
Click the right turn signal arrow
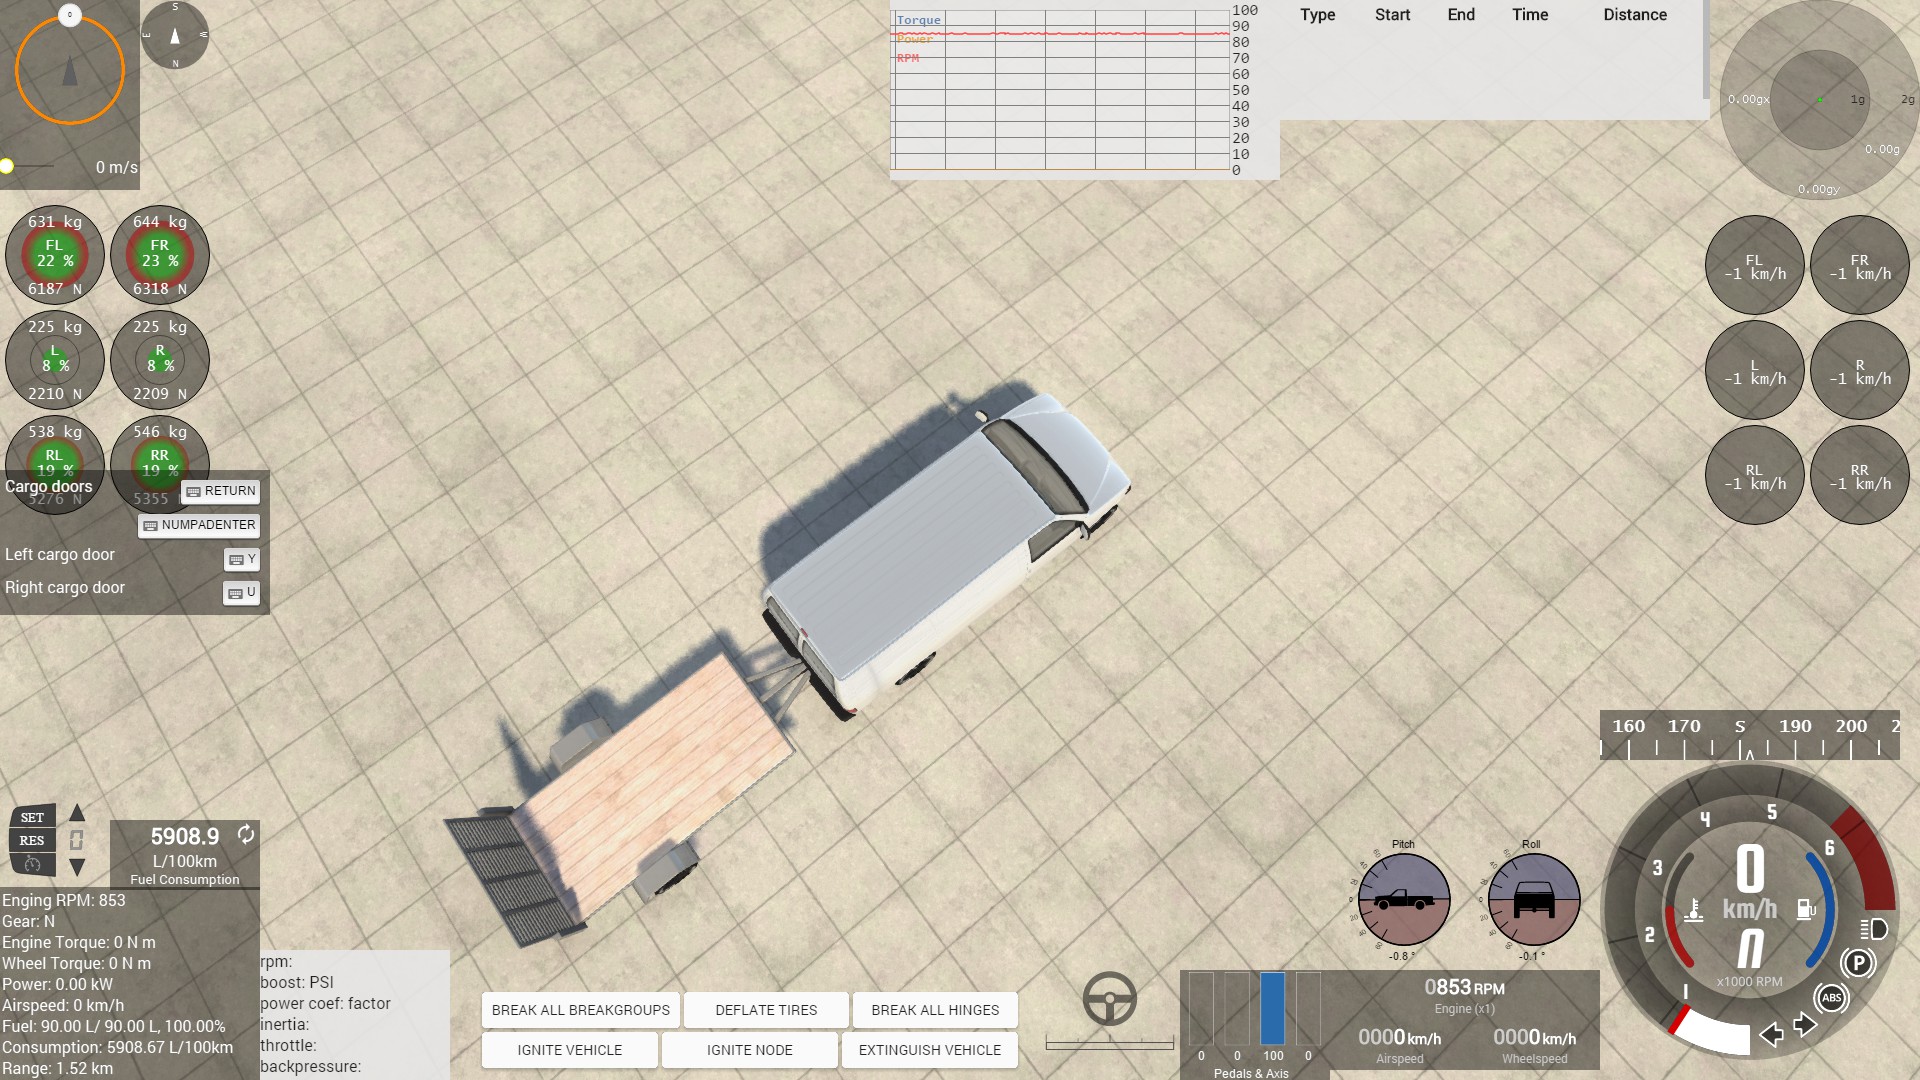(1805, 1025)
